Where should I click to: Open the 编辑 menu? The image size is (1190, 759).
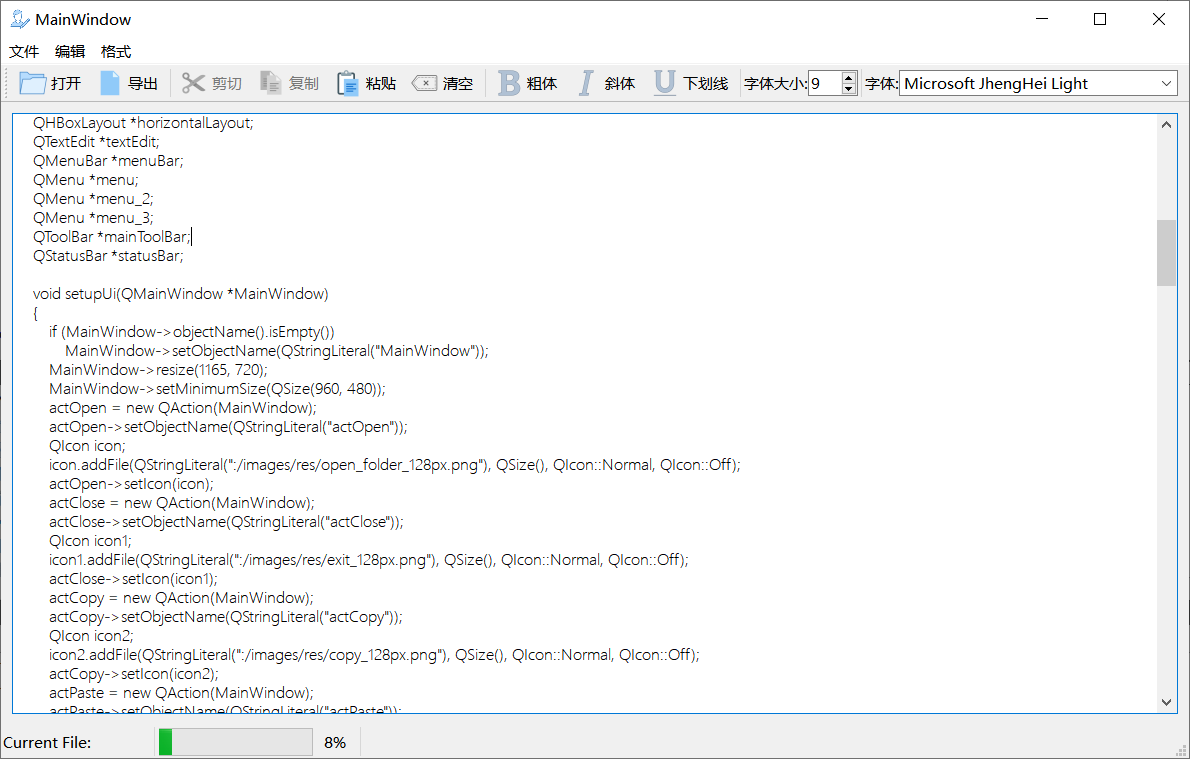(70, 52)
